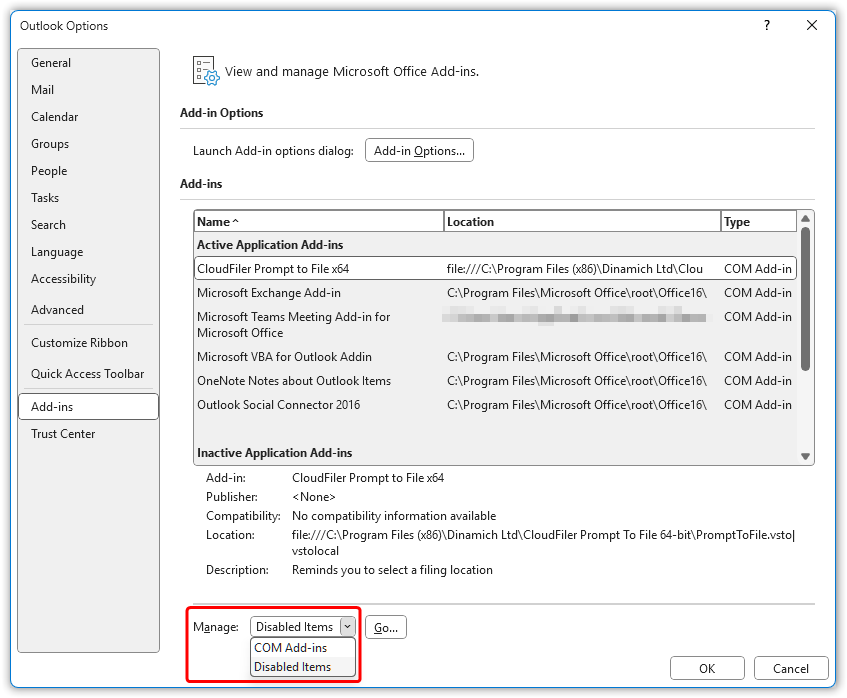This screenshot has height=698, width=847.
Task: Open the Search options category
Action: click(x=89, y=225)
